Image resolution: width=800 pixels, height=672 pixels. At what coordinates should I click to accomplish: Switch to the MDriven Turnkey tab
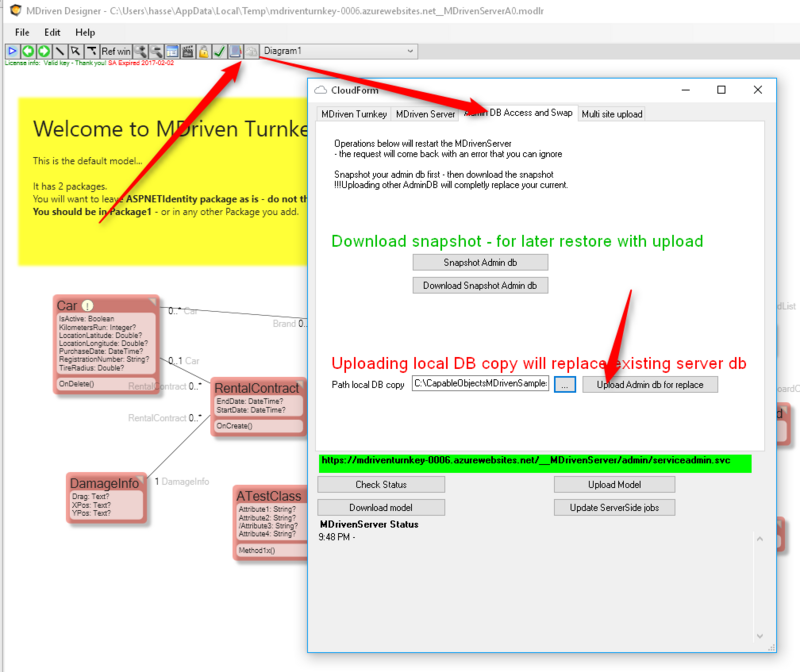(x=354, y=114)
